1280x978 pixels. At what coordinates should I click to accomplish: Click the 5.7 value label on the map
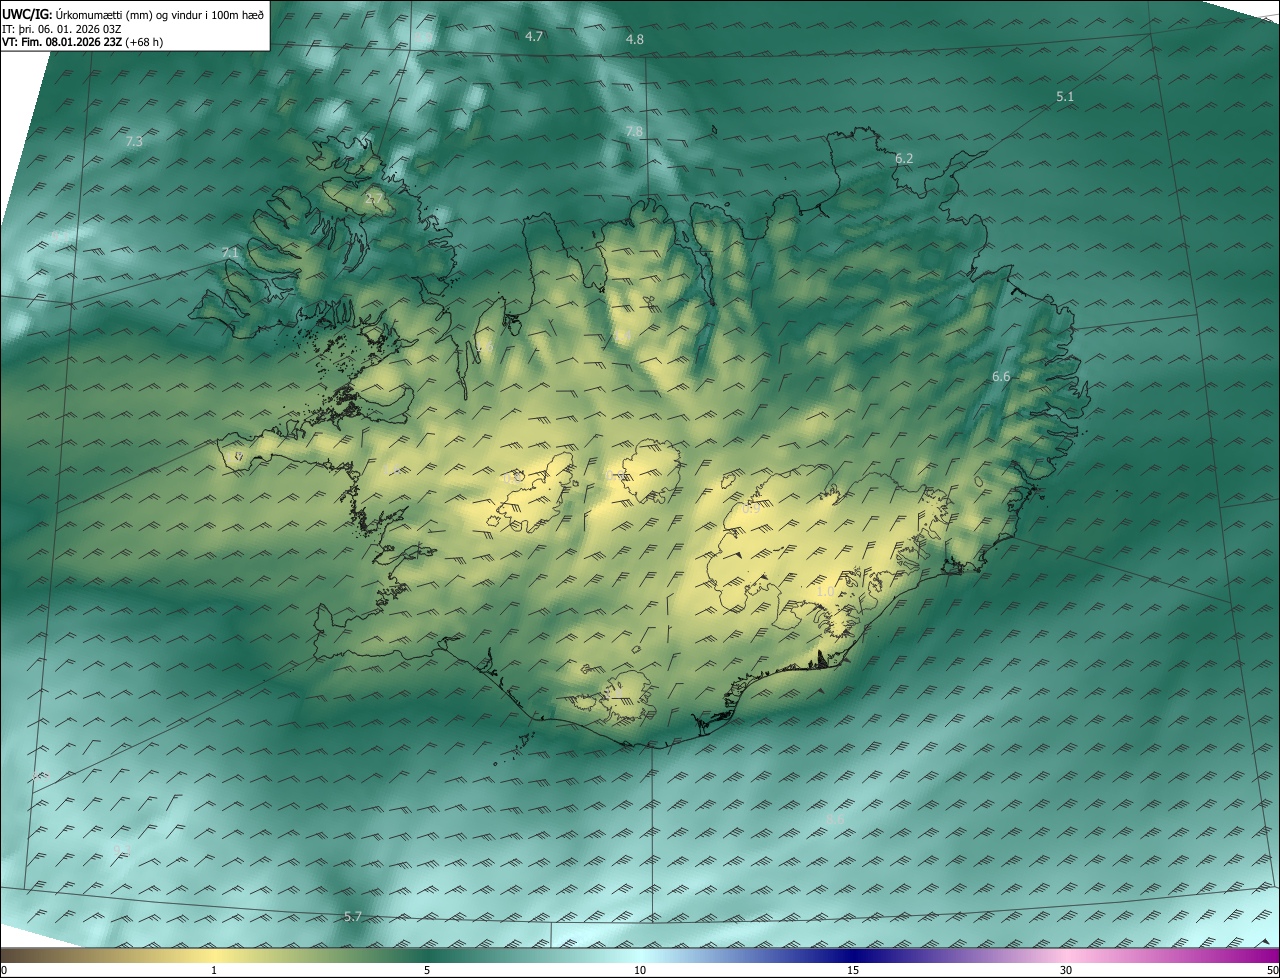tap(352, 917)
